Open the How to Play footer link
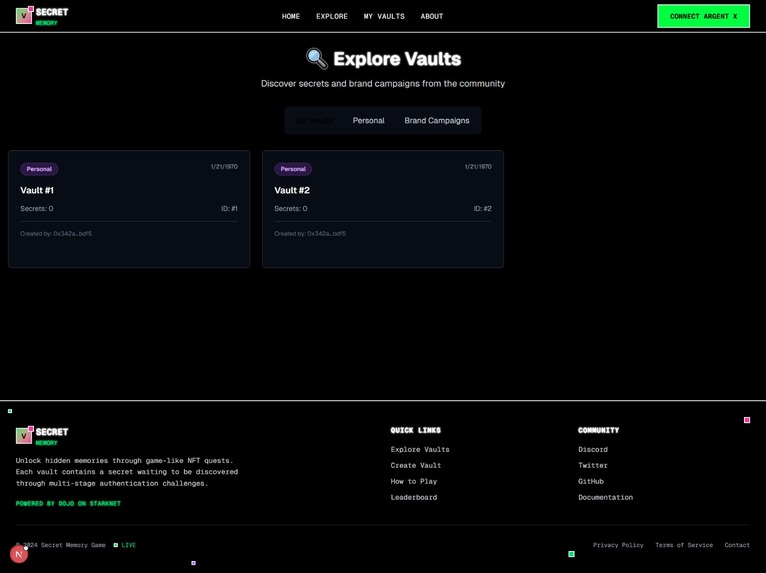Screen dimensions: 766x573 click(x=414, y=481)
